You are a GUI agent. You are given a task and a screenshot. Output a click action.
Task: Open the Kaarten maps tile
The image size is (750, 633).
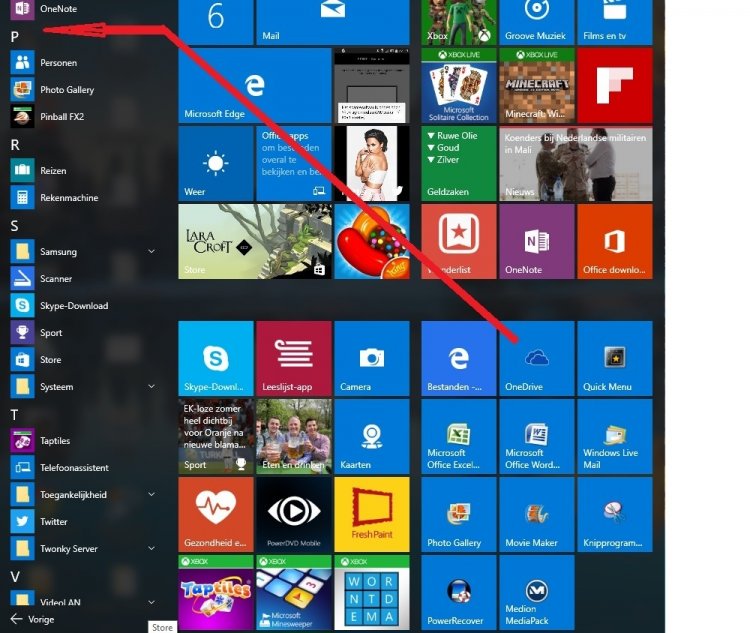click(x=372, y=436)
